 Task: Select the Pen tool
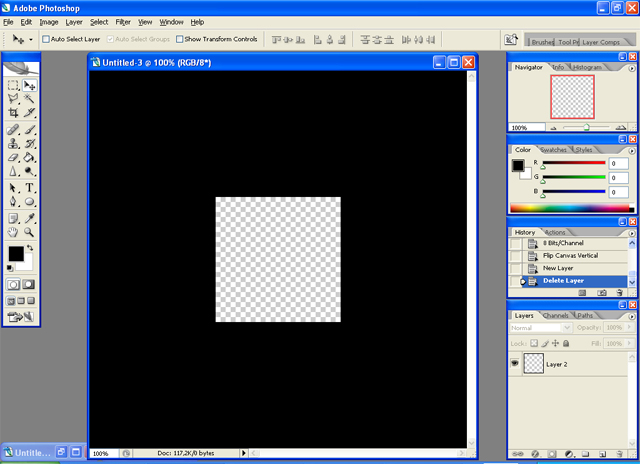[x=13, y=202]
